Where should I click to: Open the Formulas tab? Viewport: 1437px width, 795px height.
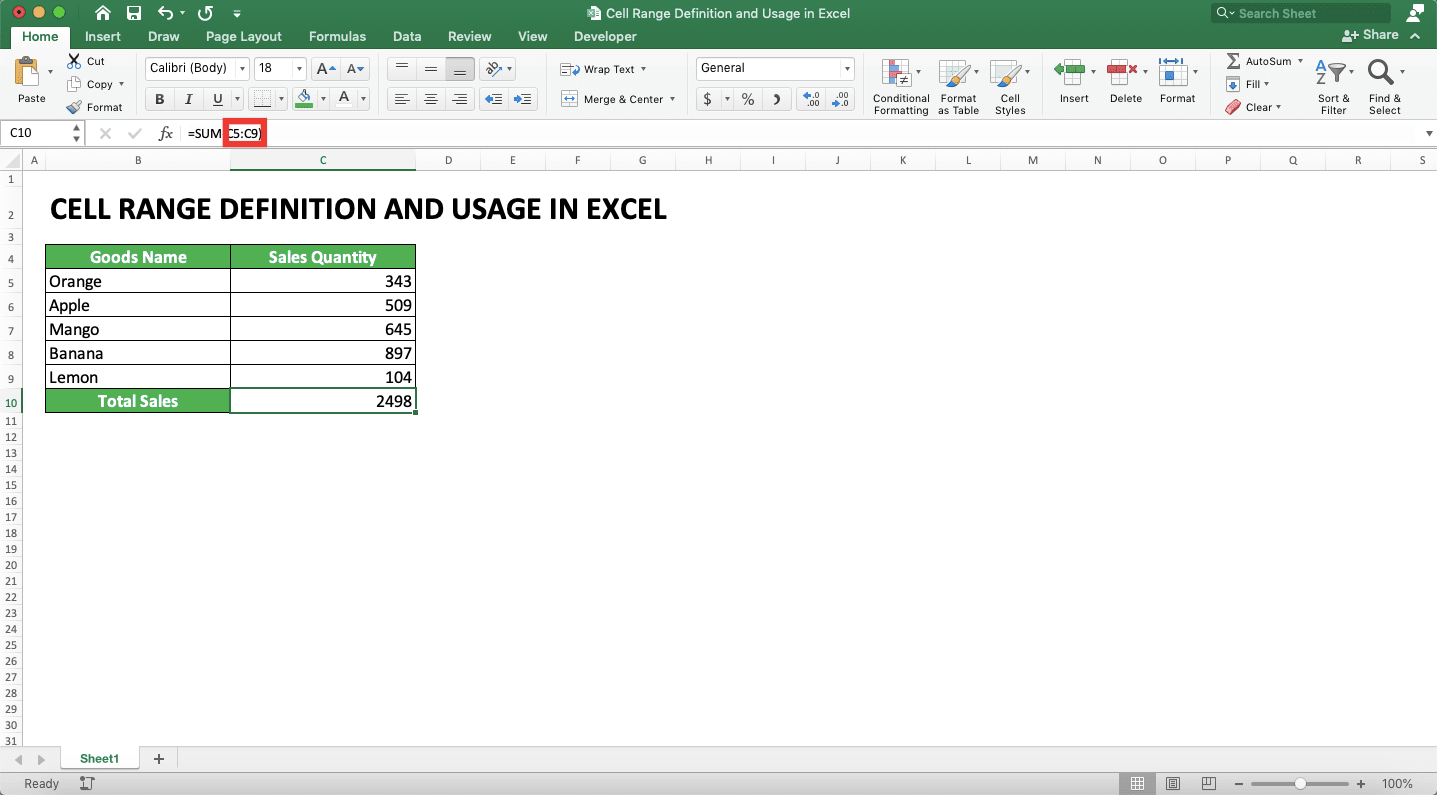tap(337, 36)
